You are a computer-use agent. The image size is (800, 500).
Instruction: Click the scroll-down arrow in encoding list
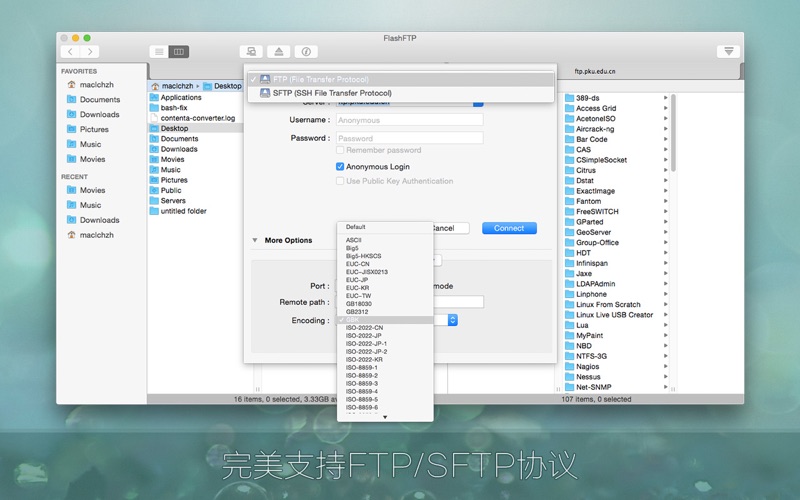point(385,417)
